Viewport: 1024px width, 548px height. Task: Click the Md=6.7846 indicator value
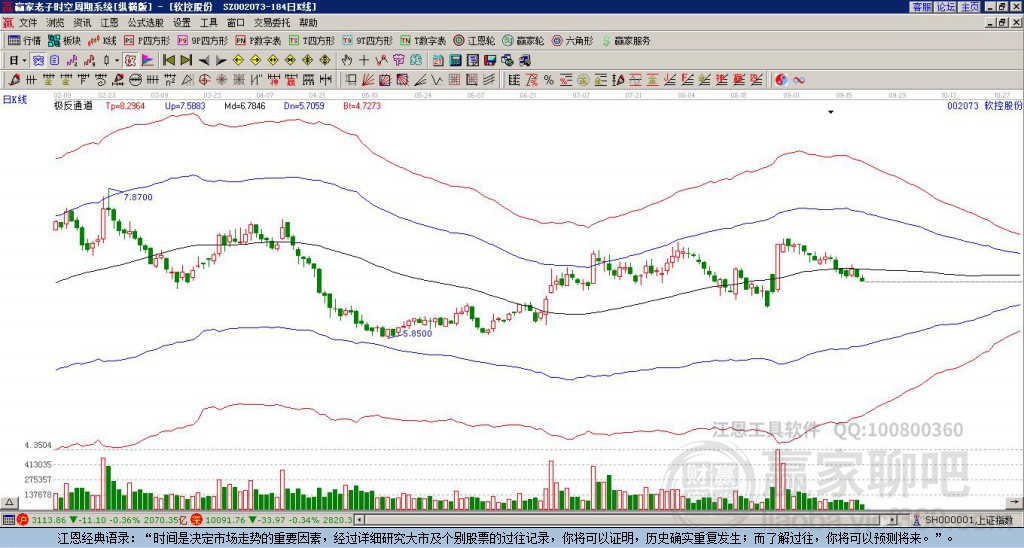click(x=245, y=105)
